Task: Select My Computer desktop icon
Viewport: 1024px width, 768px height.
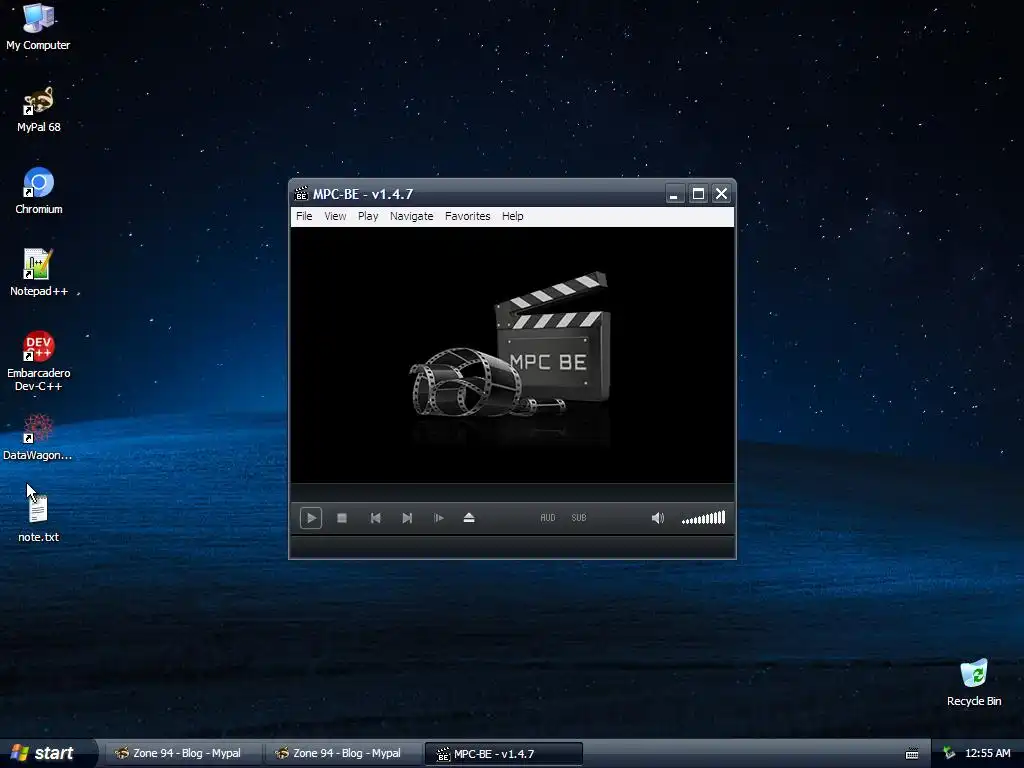Action: (39, 27)
